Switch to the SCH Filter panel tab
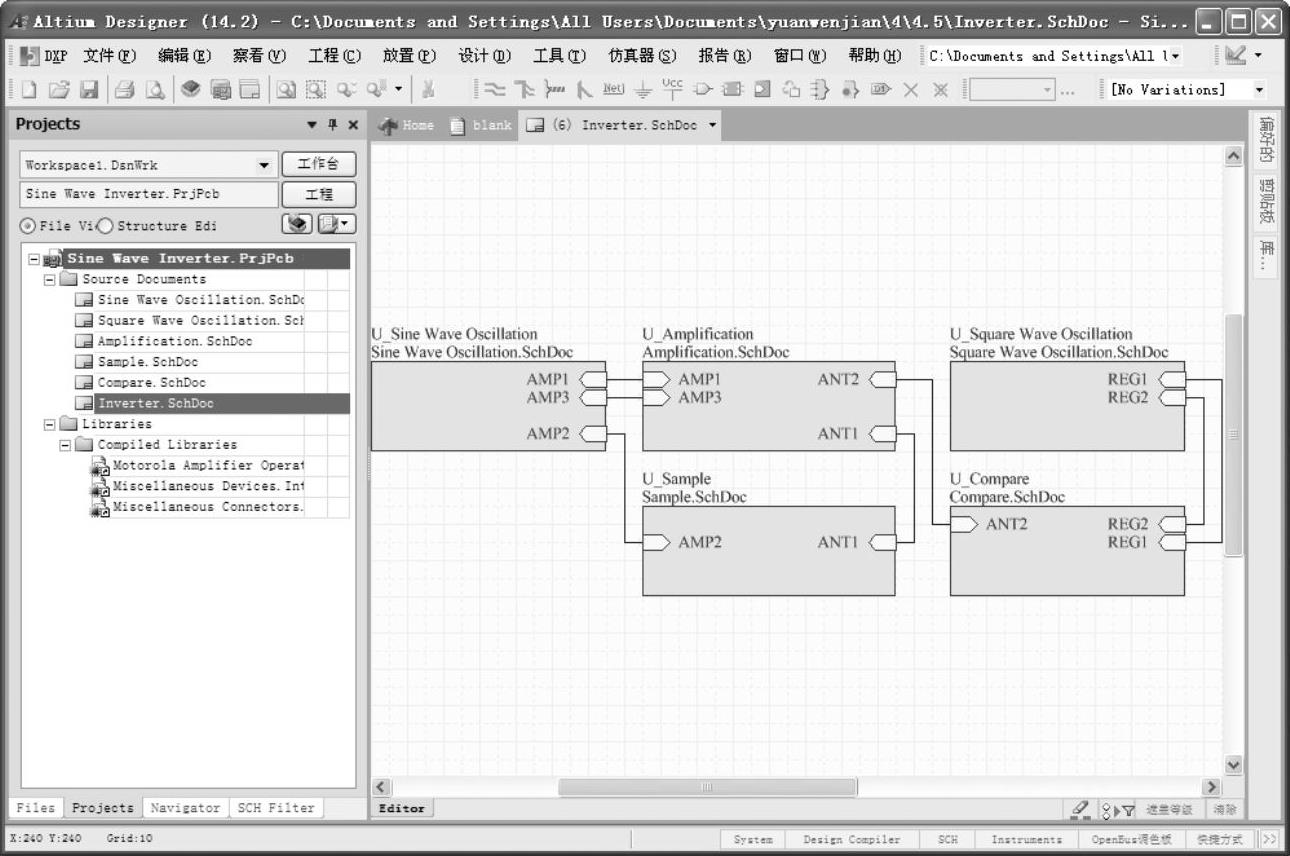Screen dimensions: 1290x856 point(276,808)
